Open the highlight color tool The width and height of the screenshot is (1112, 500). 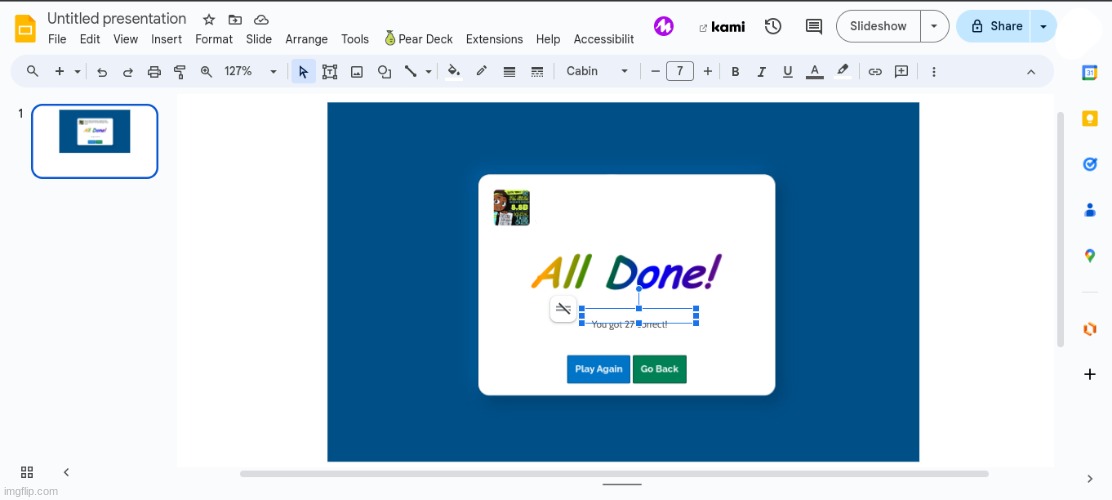point(843,71)
